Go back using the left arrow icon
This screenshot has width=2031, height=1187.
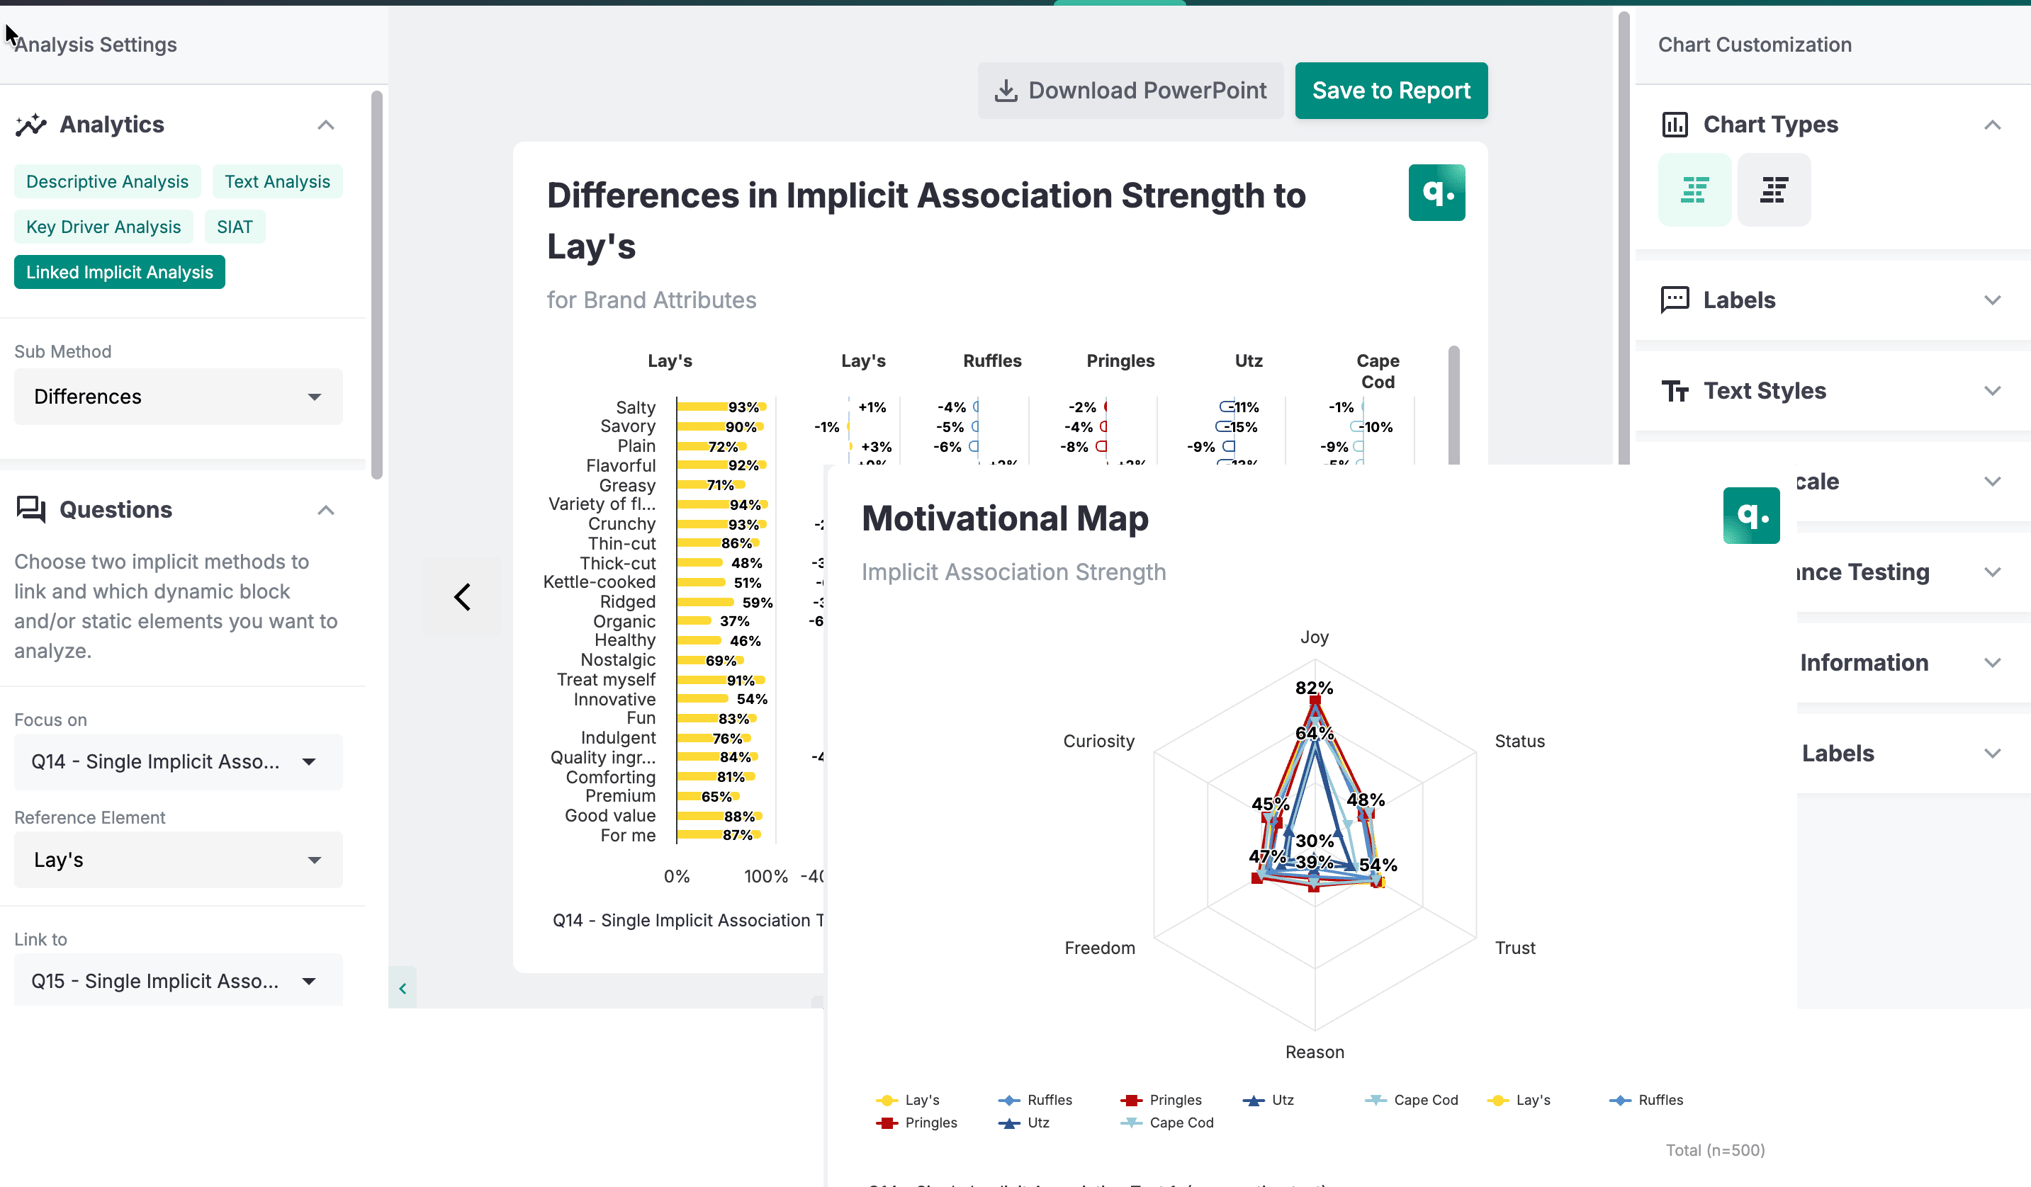click(462, 597)
